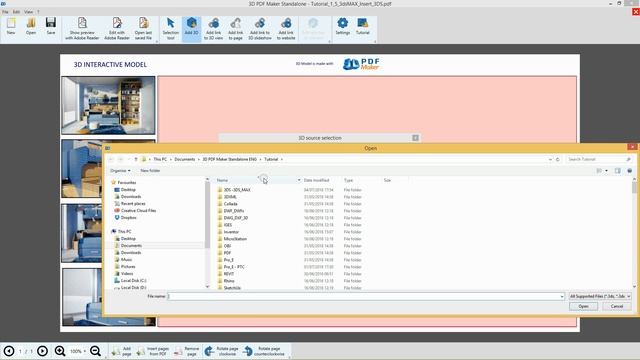Open the Settings gear
The image size is (640, 360).
tap(343, 27)
